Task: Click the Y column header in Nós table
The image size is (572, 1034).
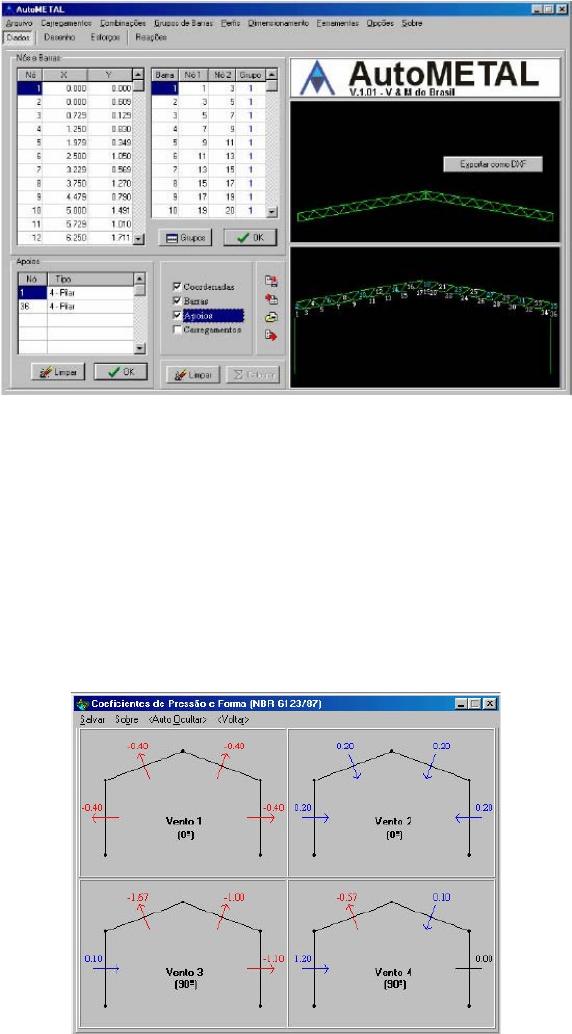Action: pyautogui.click(x=110, y=75)
